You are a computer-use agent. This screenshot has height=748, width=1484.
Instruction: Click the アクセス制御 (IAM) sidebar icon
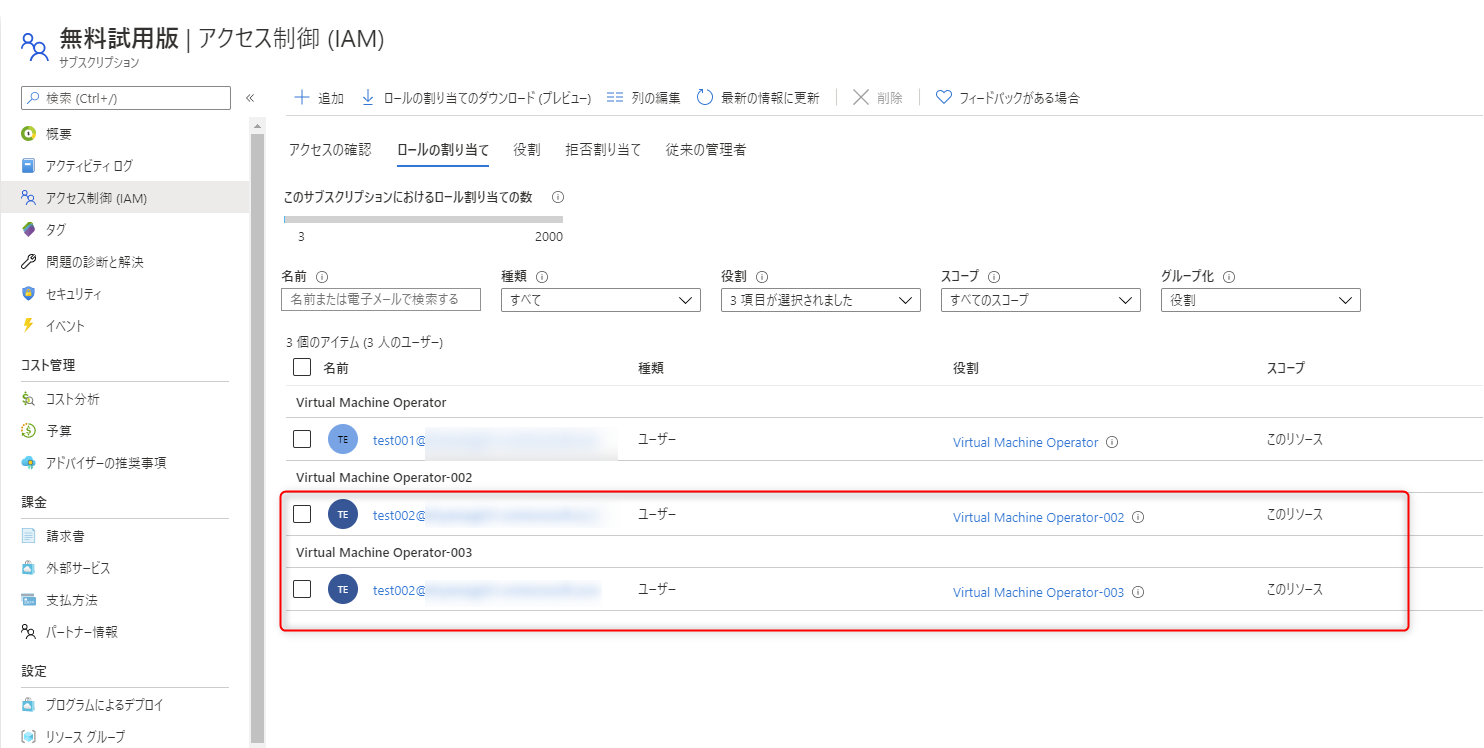pos(29,198)
